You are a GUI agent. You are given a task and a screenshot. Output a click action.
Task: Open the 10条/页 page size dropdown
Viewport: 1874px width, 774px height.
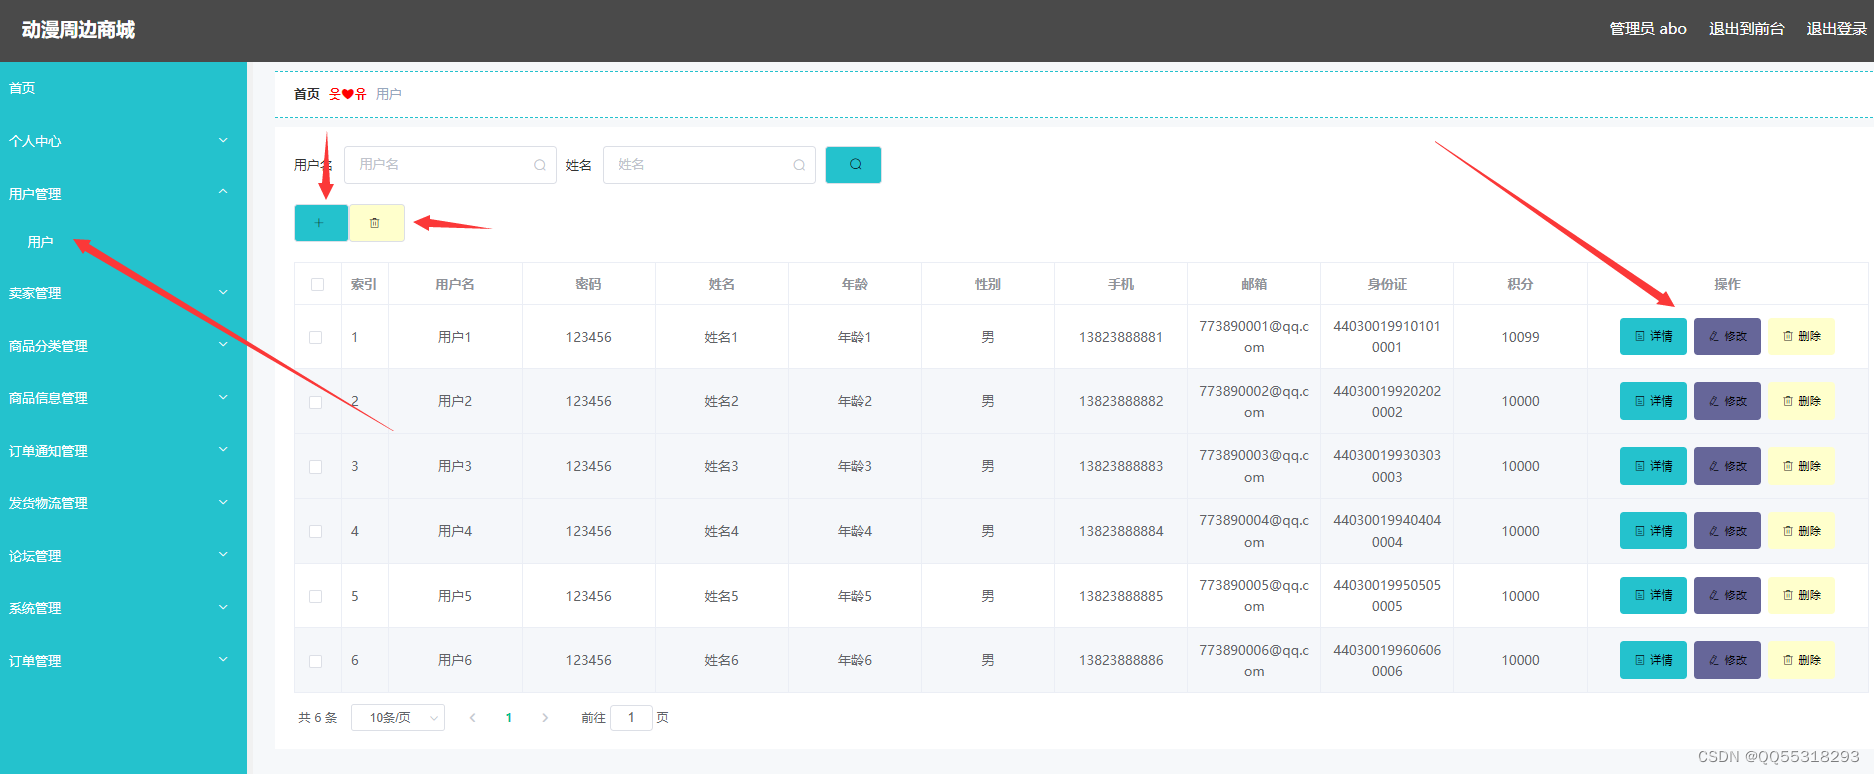tap(398, 718)
